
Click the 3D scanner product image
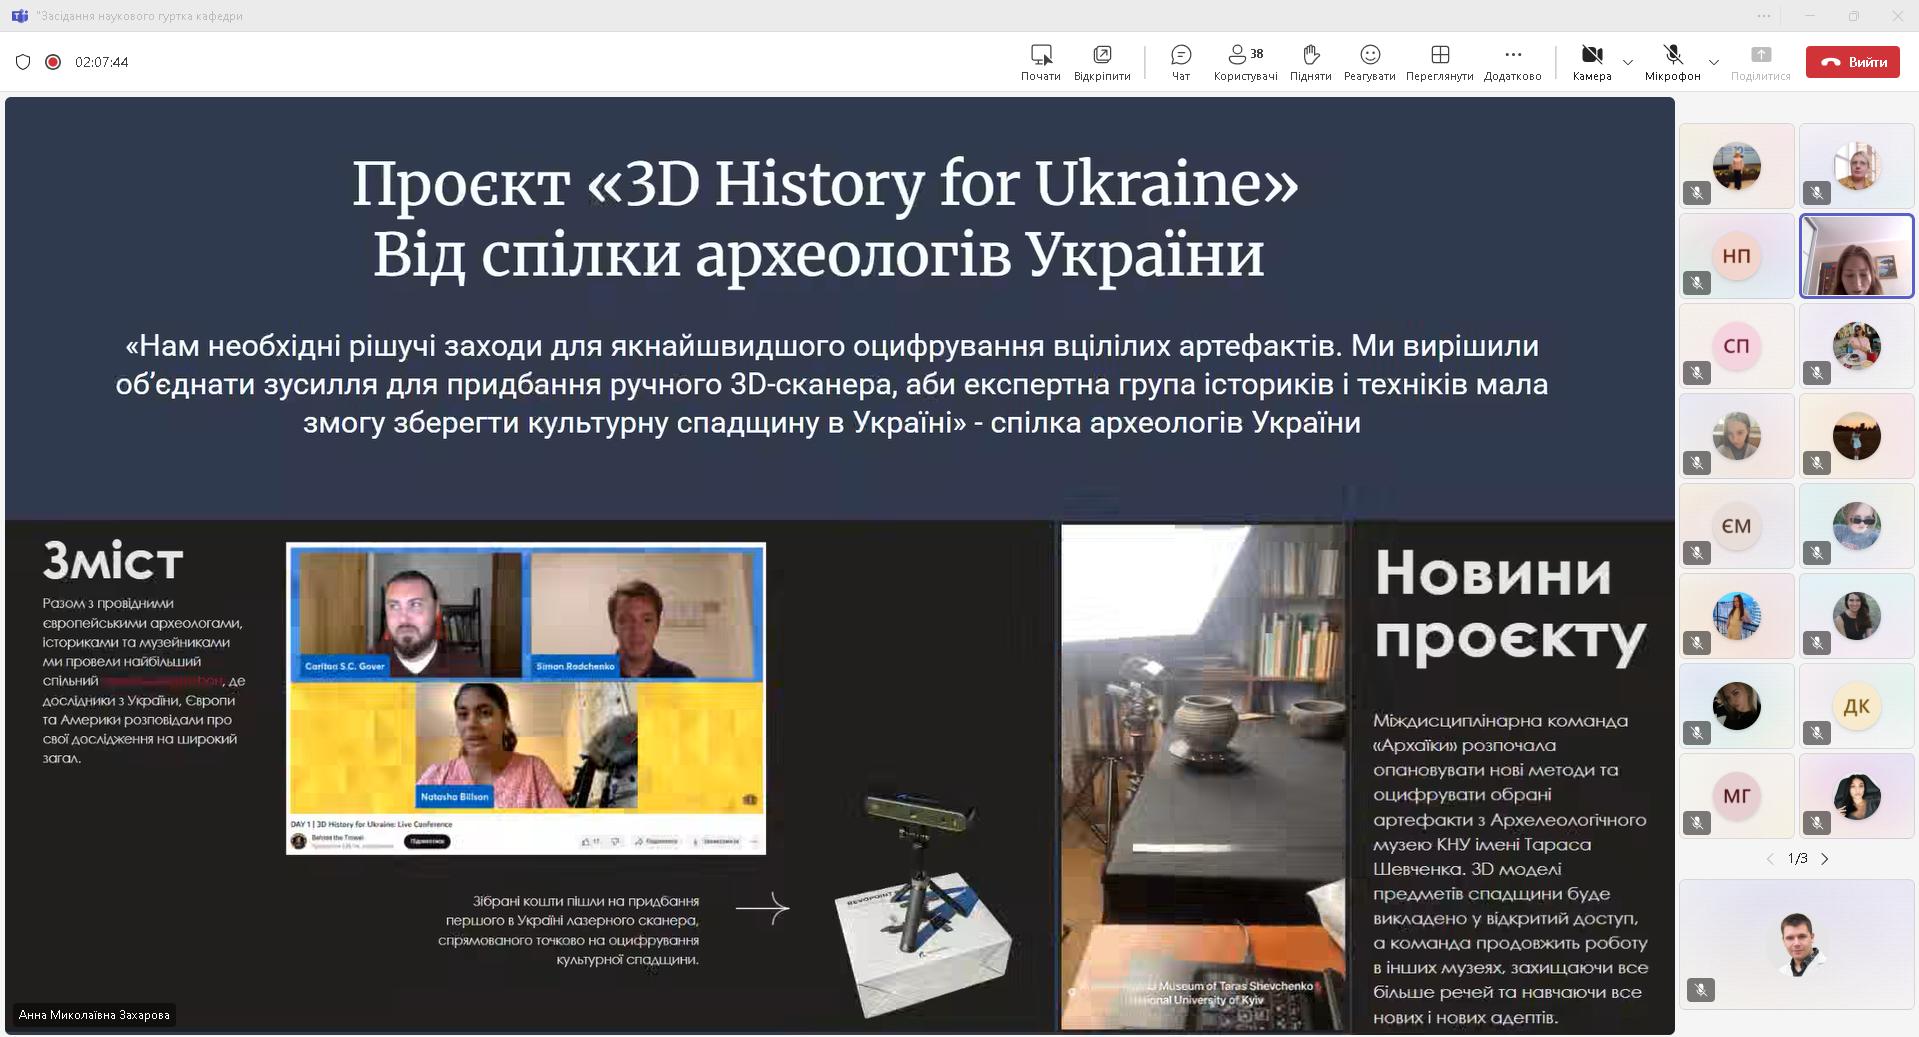(x=922, y=903)
